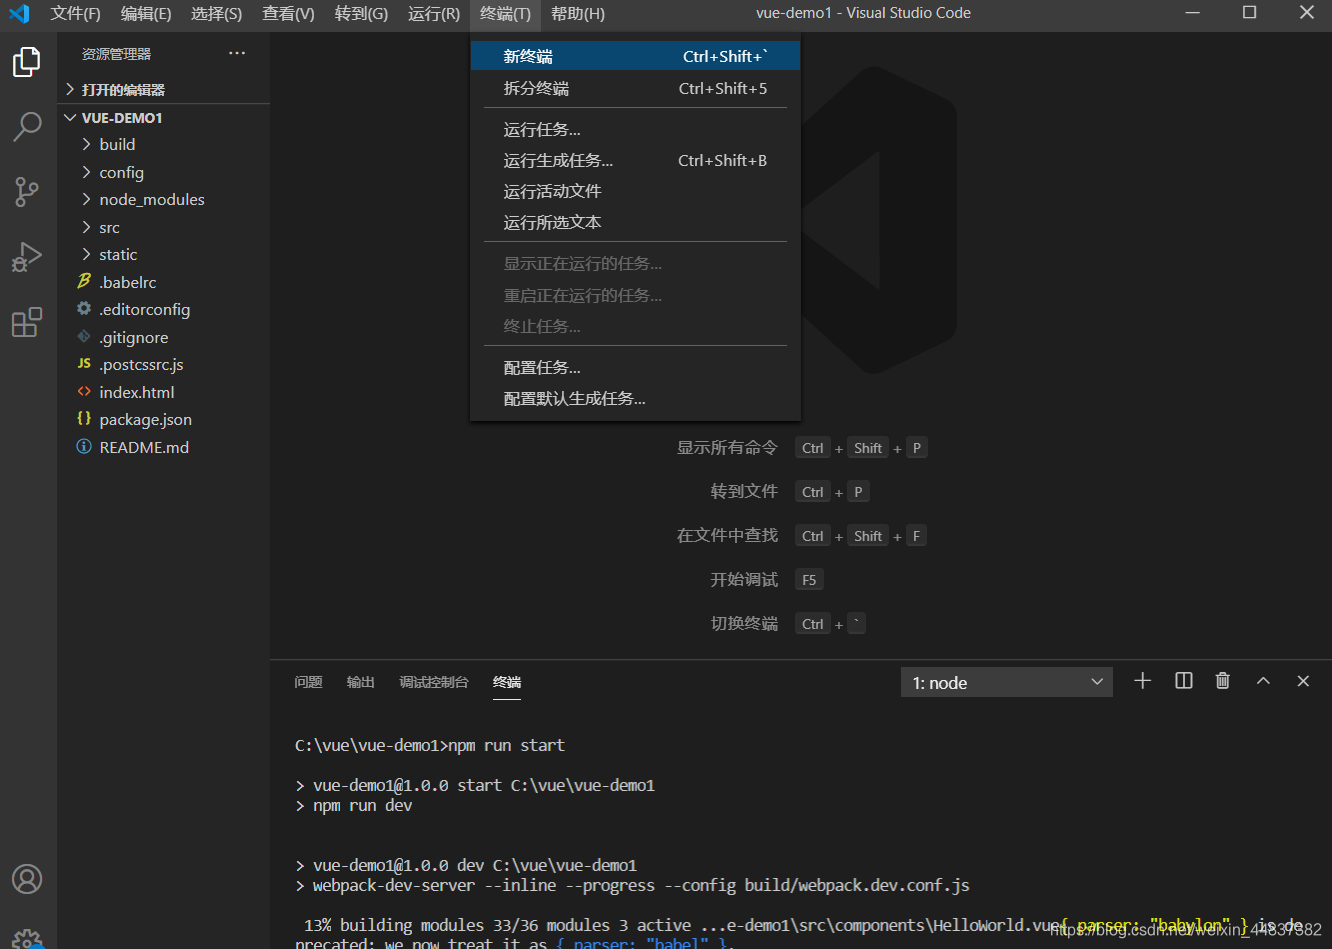Click the JS icon of .postcssrc.js
This screenshot has height=949, width=1332.
[84, 364]
